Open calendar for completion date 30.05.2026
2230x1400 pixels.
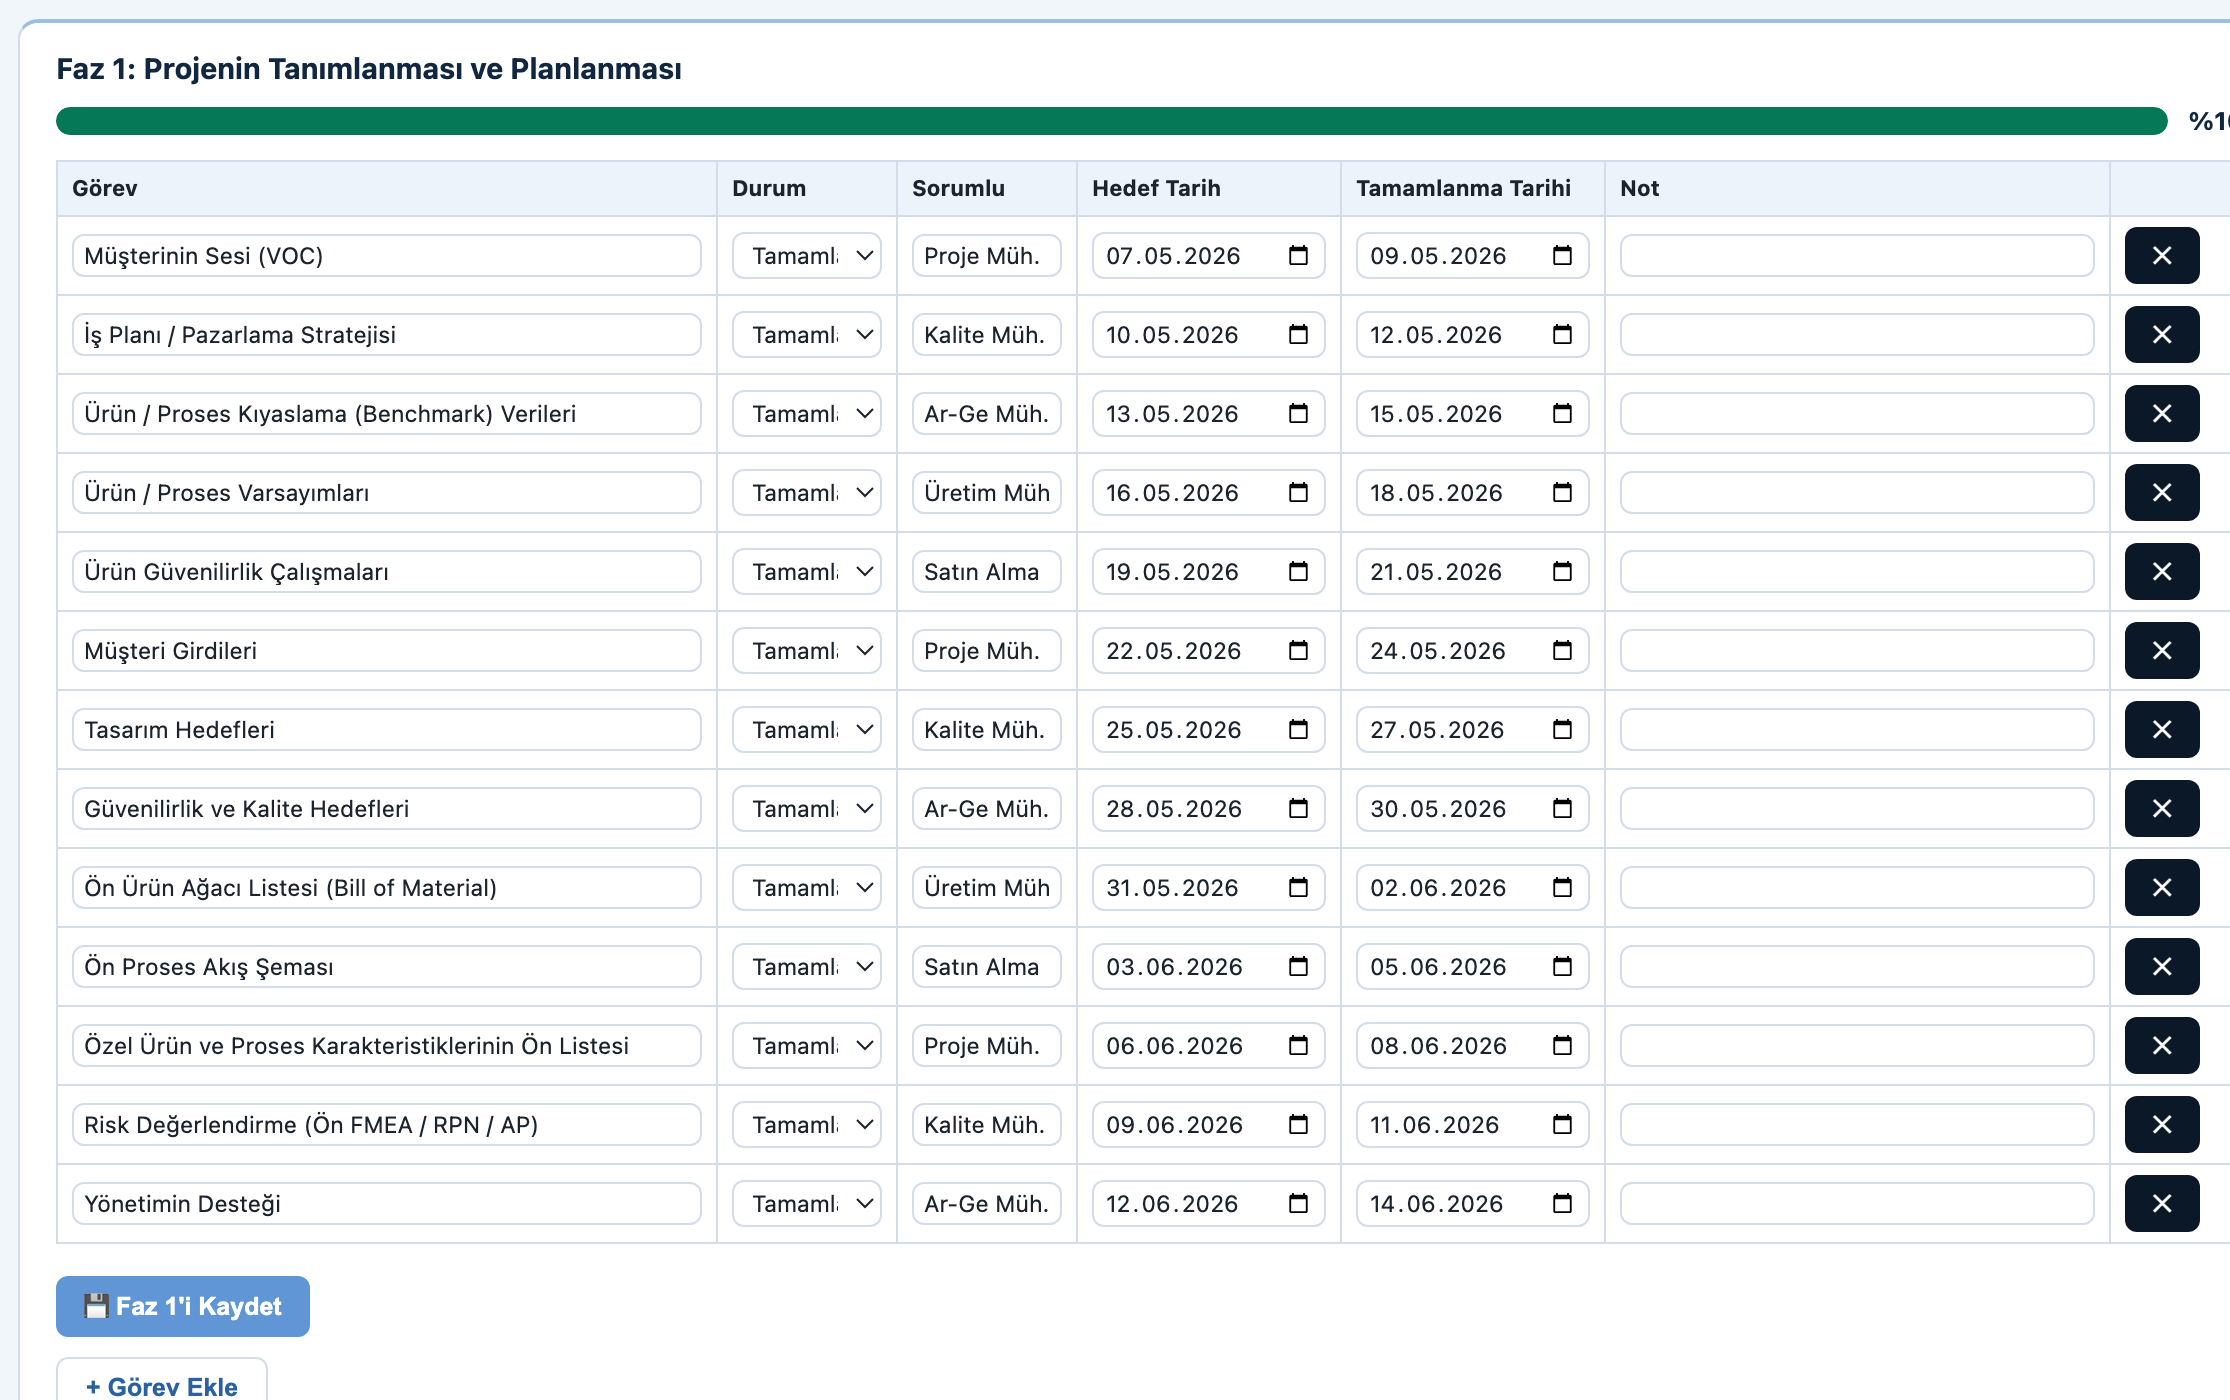pos(1562,809)
